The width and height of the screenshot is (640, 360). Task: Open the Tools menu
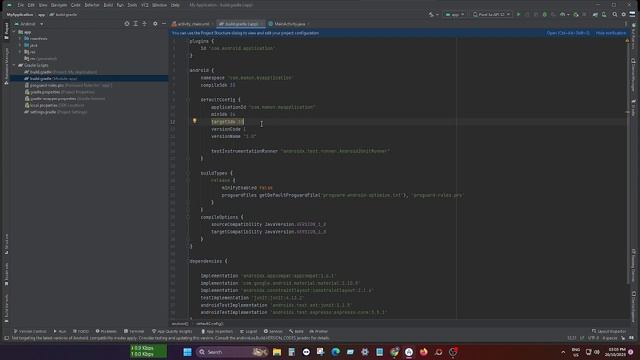132,5
